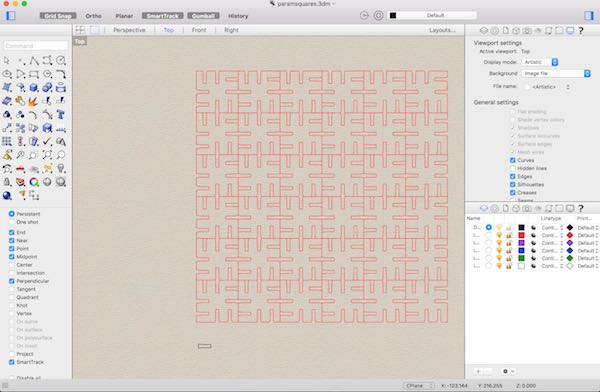The height and width of the screenshot is (392, 600).
Task: Open the four-viewport layout icon
Action: point(80,30)
